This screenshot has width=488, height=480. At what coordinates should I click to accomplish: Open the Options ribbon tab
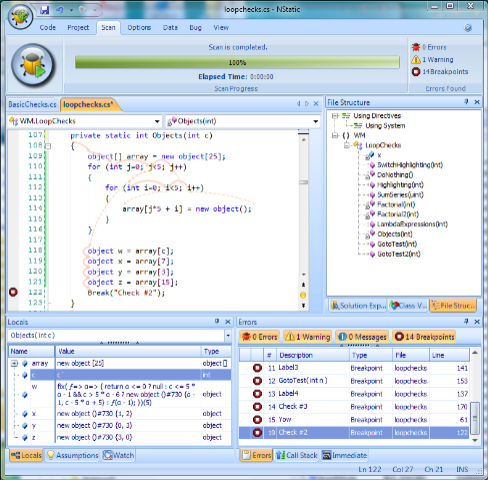139,28
